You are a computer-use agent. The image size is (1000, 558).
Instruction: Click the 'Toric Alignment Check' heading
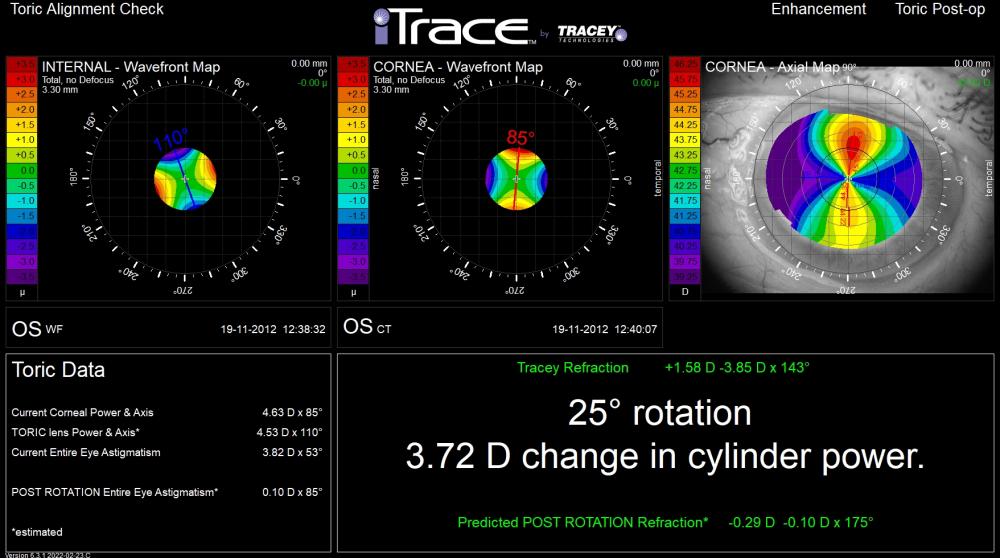87,9
